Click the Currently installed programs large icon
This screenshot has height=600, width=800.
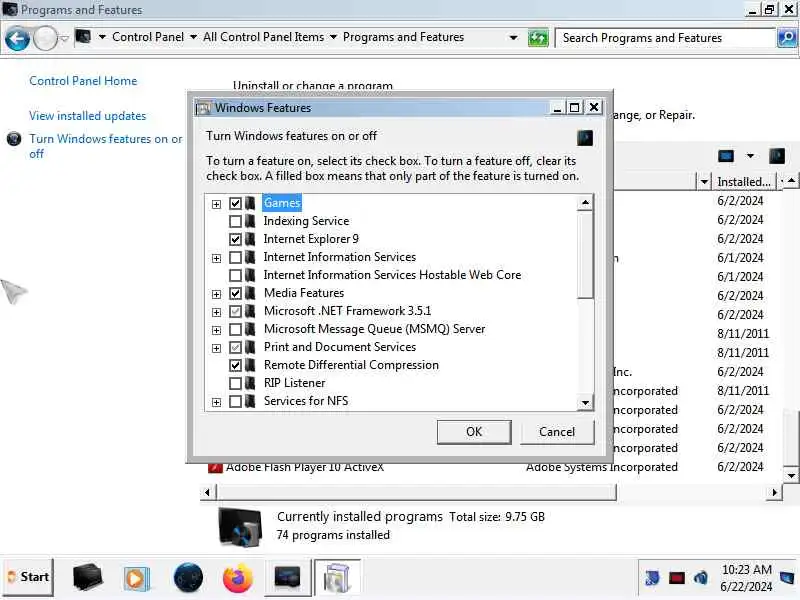click(240, 528)
